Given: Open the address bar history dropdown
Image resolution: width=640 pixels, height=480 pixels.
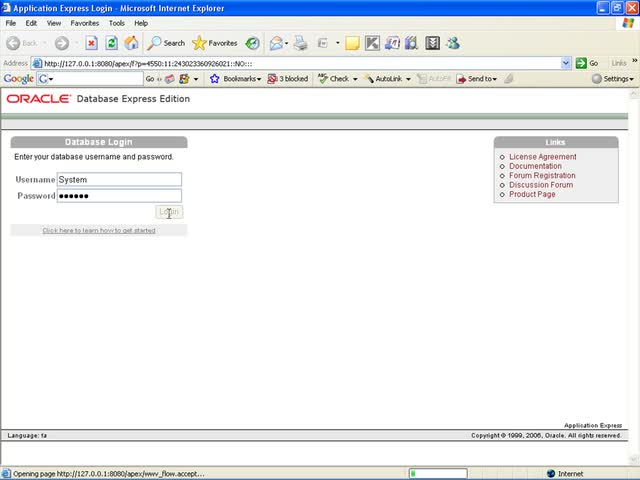Looking at the screenshot, I should [566, 63].
